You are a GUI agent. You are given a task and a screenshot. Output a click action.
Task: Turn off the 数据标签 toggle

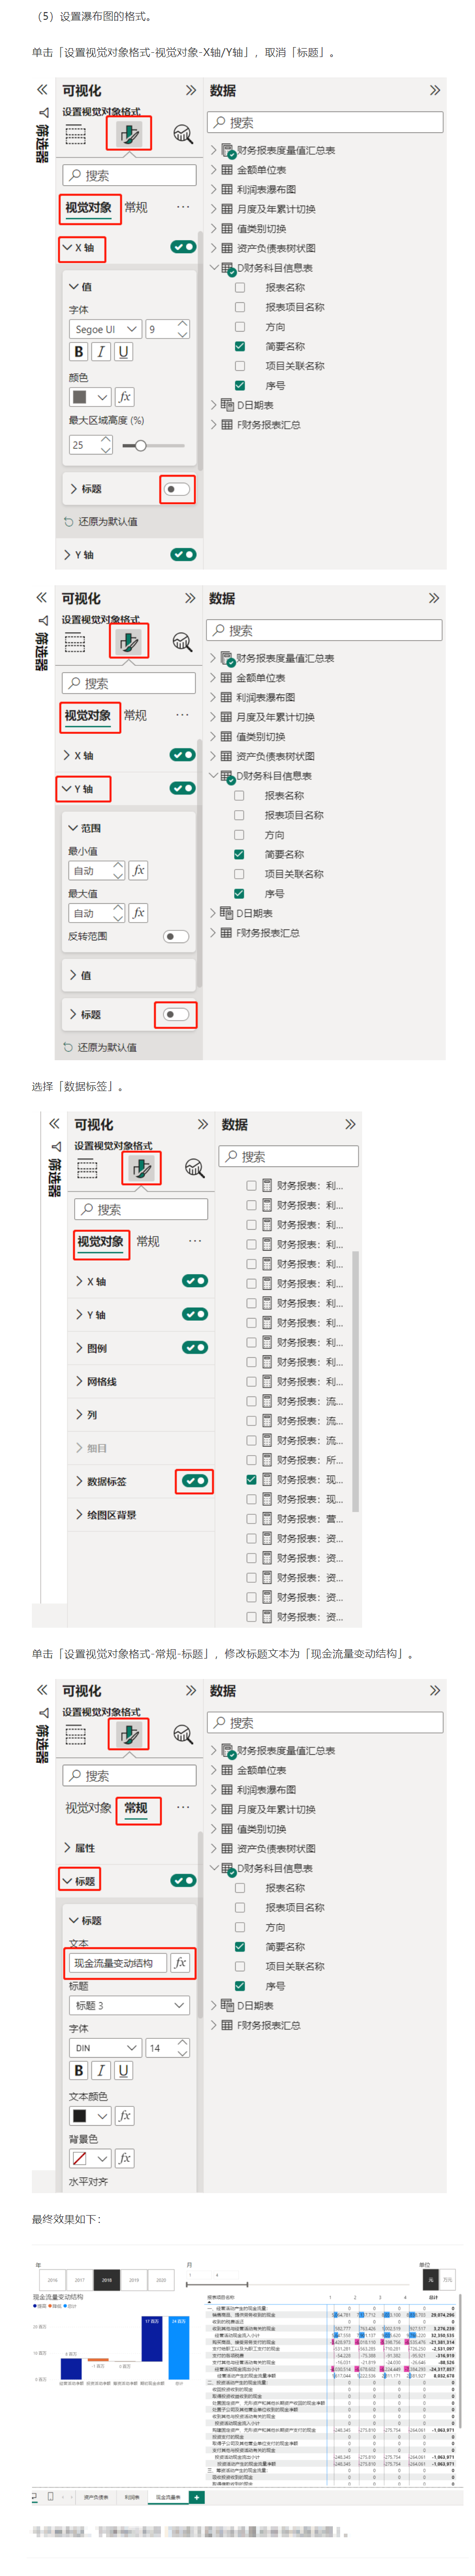coord(195,1481)
